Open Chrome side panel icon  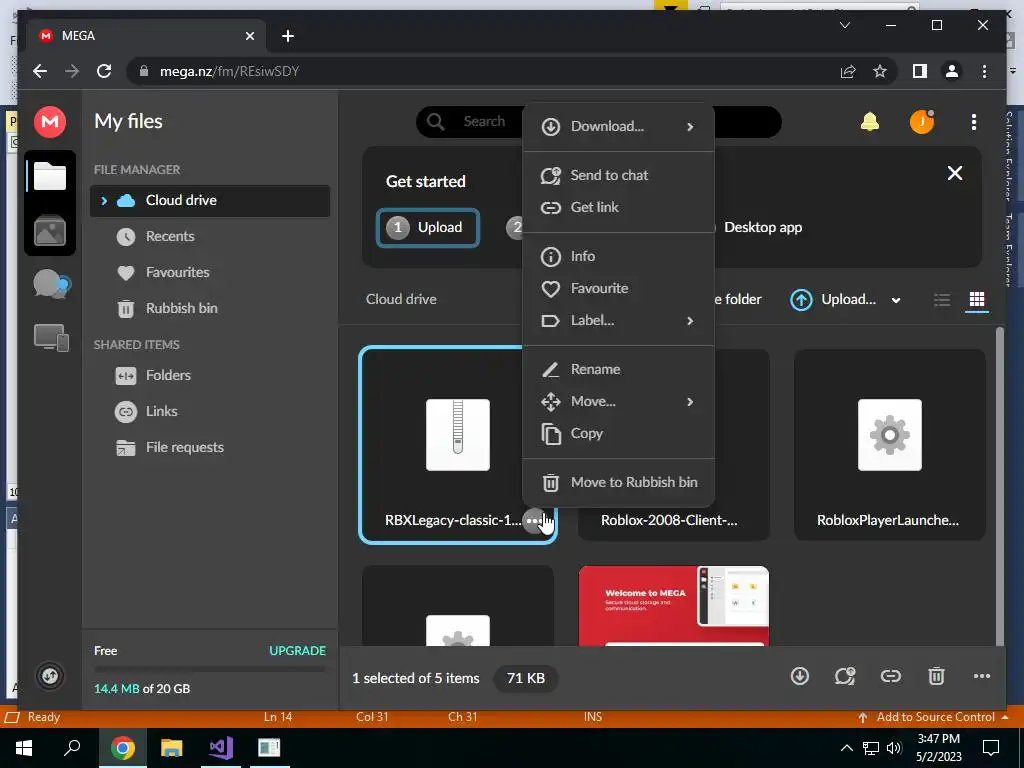(x=920, y=71)
